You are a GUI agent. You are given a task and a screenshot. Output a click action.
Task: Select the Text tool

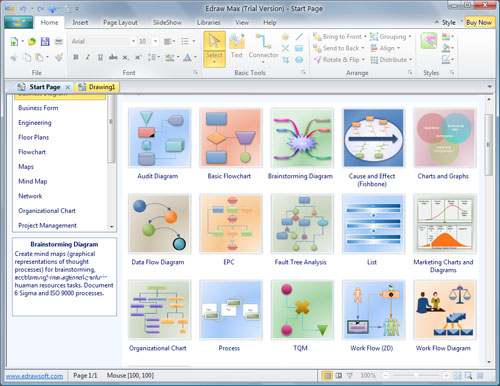pos(237,46)
